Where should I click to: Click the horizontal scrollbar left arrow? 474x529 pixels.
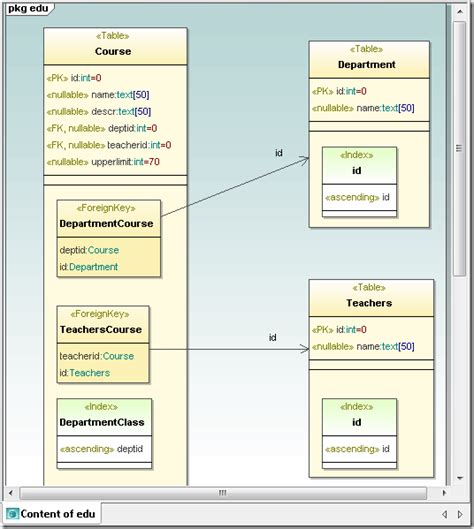11,493
